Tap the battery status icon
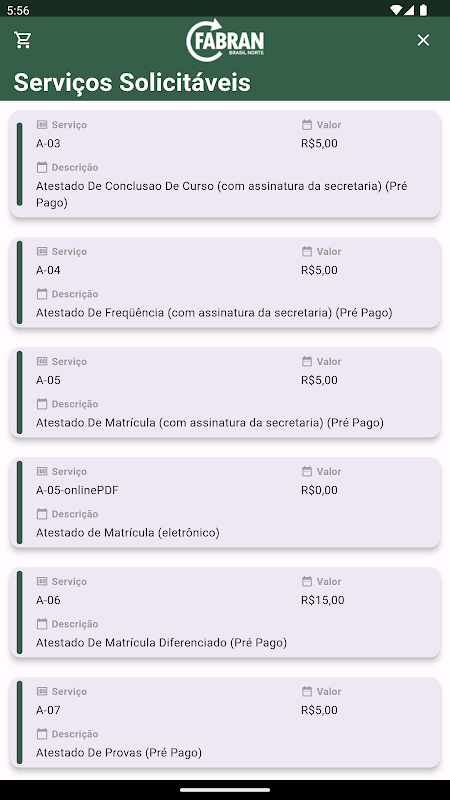This screenshot has width=450, height=800. [x=423, y=10]
